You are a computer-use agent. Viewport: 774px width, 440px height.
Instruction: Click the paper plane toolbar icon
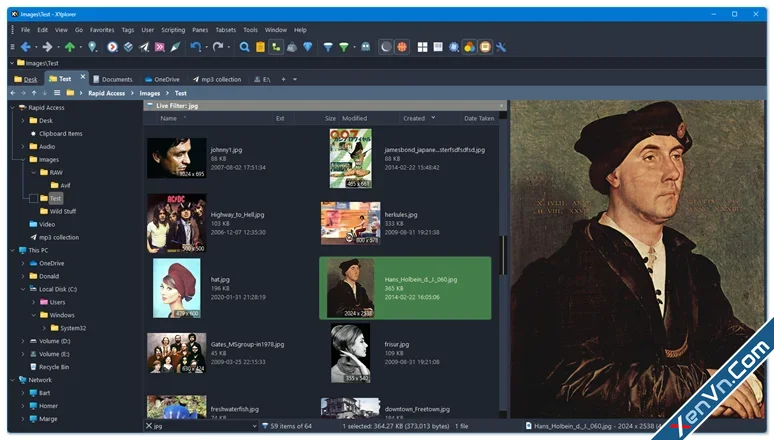tap(144, 47)
